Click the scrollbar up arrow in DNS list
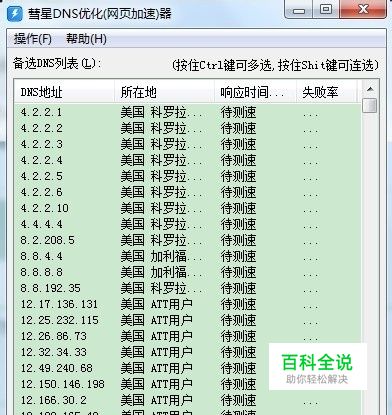392x415 pixels. pyautogui.click(x=370, y=89)
